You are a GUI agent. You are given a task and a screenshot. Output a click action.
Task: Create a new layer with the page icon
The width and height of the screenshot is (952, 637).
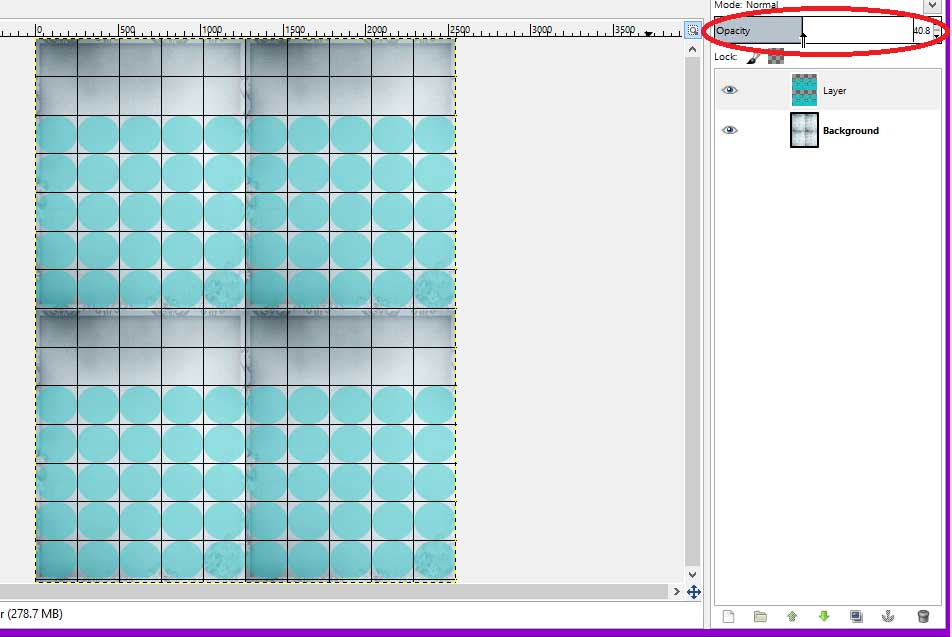(729, 616)
